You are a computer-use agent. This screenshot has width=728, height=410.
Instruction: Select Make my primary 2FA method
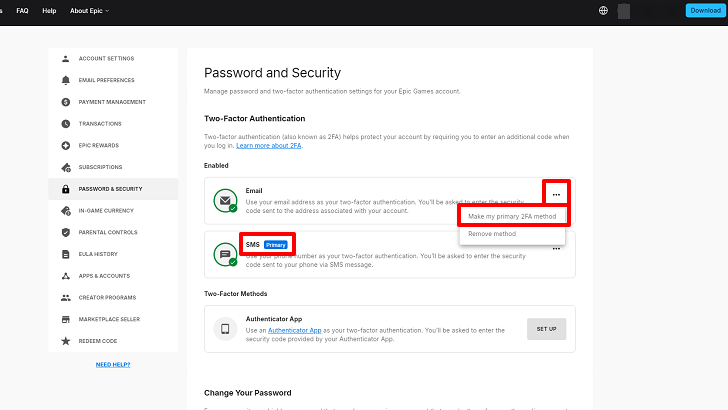(514, 216)
